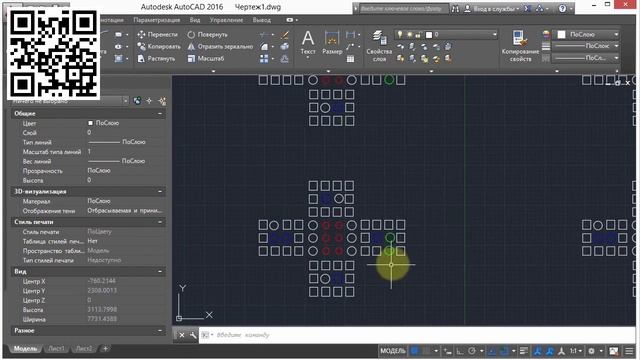The width and height of the screenshot is (640, 360).
Task: Click the keyword search field in title bar
Action: pos(403,8)
